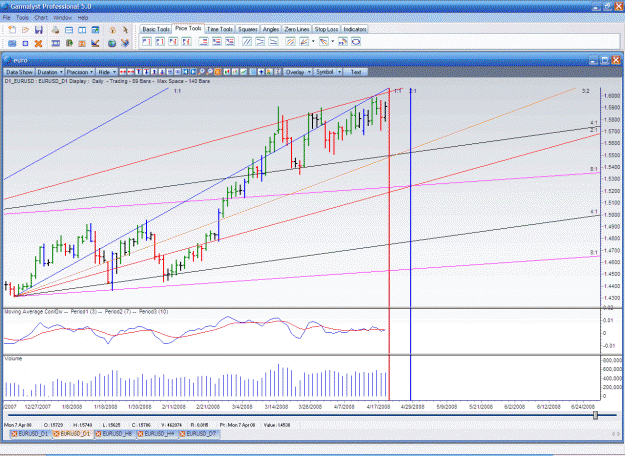Switch to the Squares tab
The height and width of the screenshot is (456, 625).
point(247,29)
